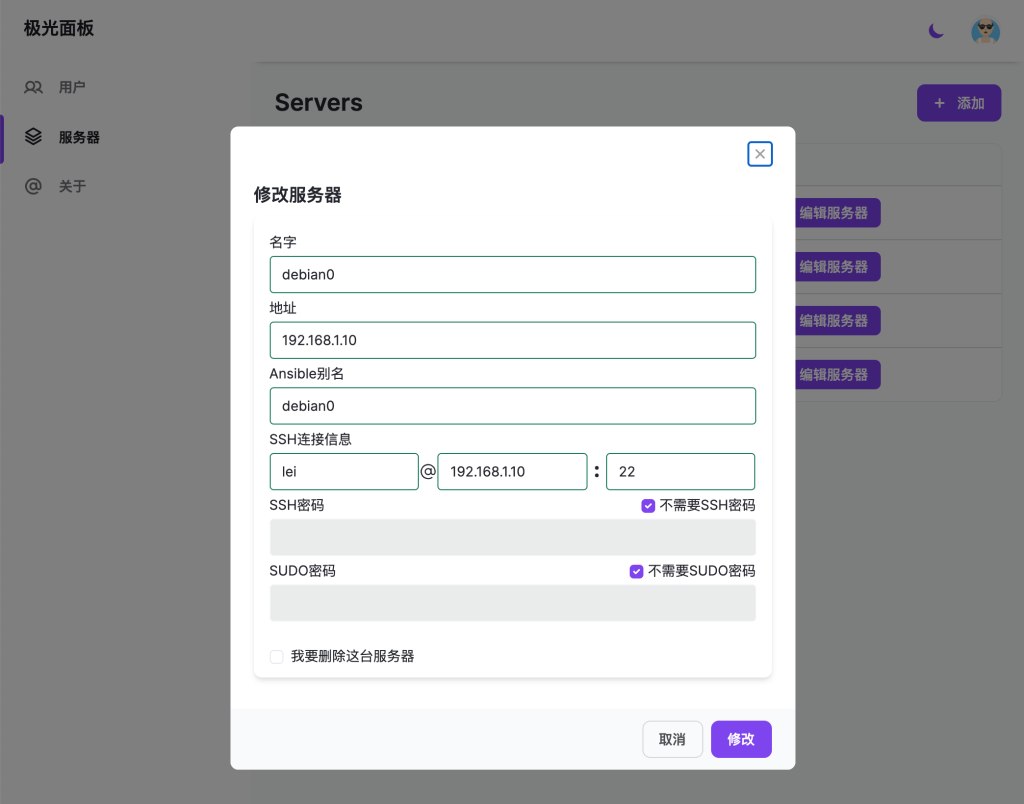Viewport: 1024px width, 804px height.
Task: Open profile via the avatar icon
Action: (x=985, y=31)
